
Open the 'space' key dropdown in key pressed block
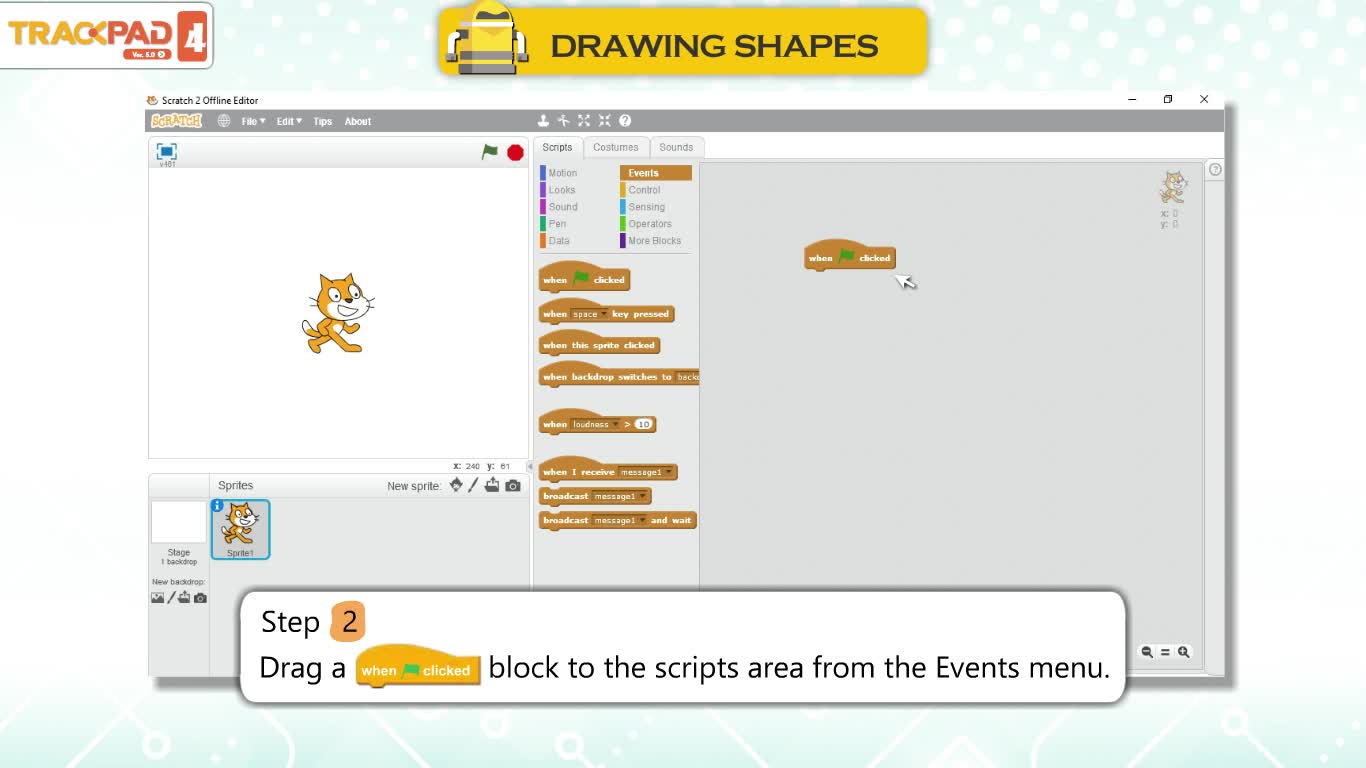(x=590, y=314)
